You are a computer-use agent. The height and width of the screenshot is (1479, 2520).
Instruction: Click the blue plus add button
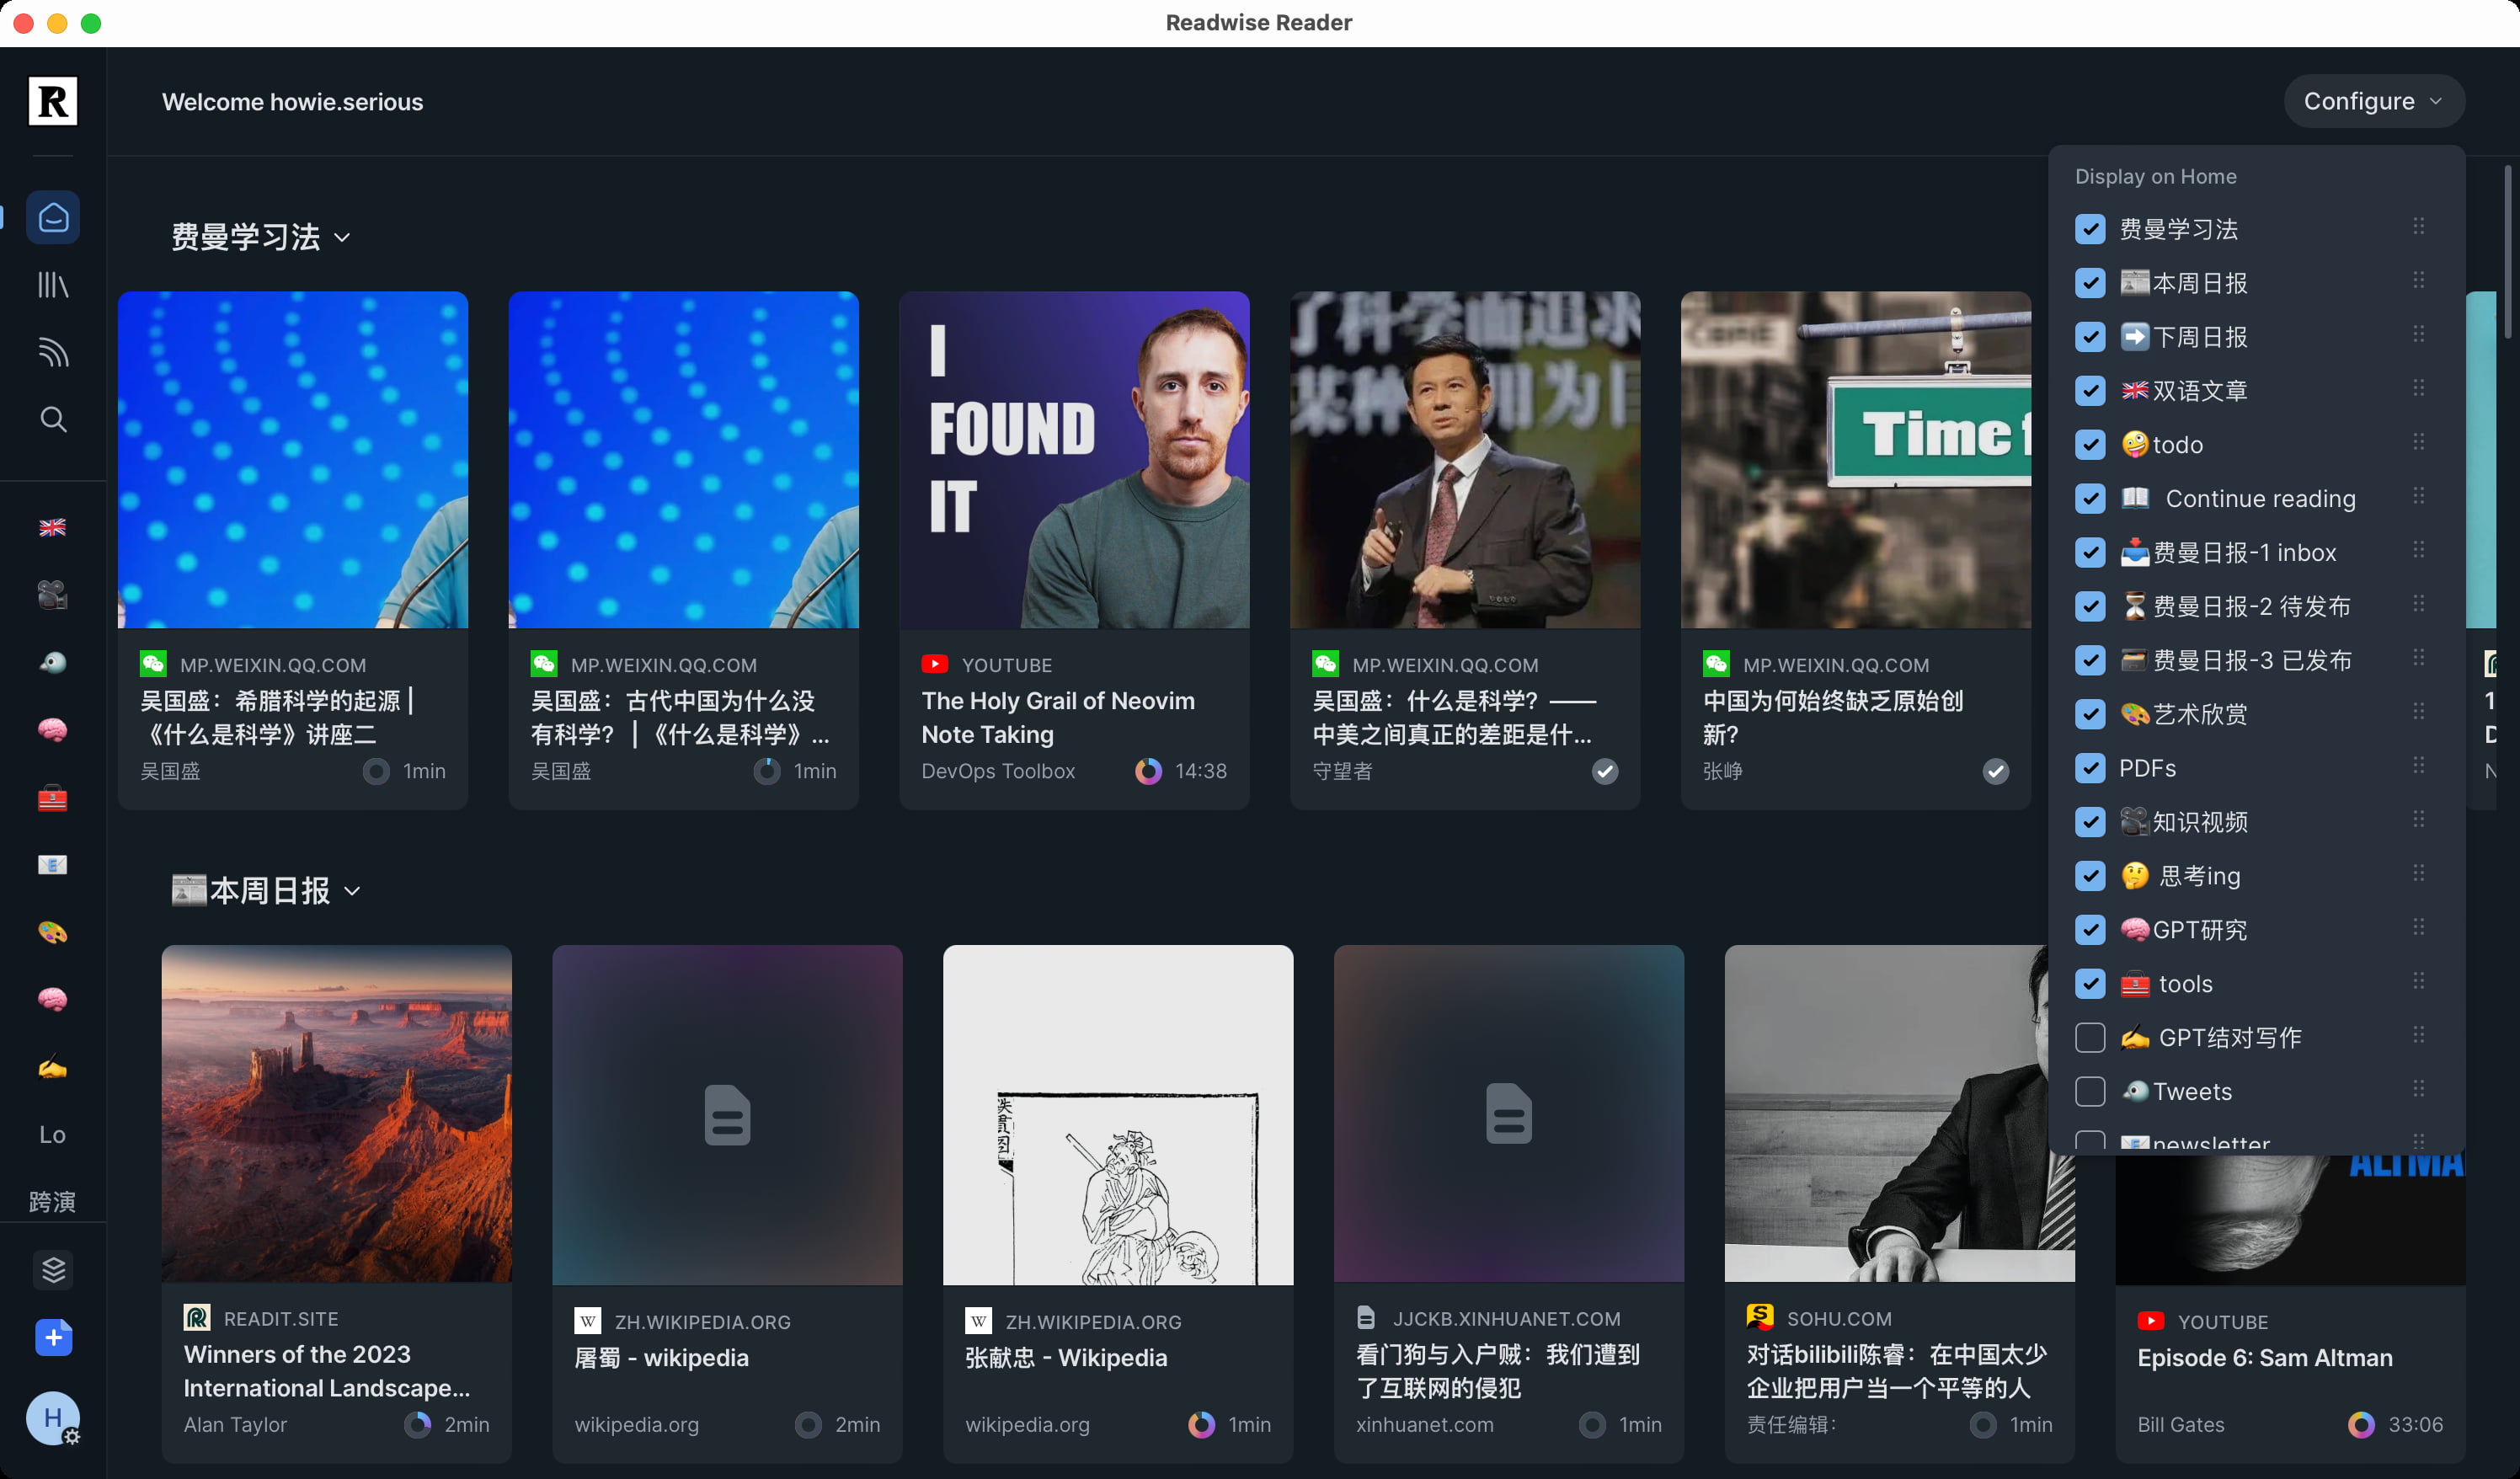(53, 1337)
